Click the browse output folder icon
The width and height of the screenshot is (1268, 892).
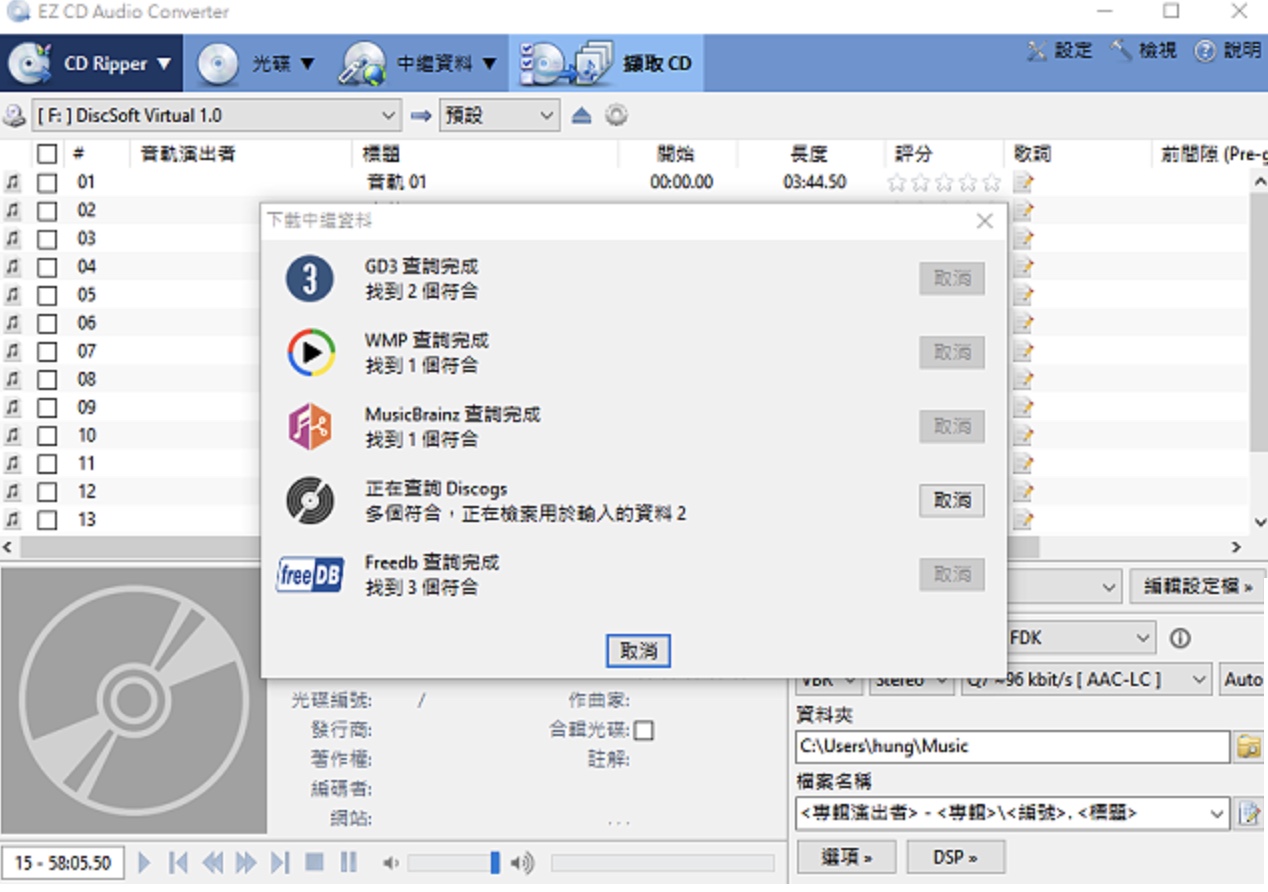click(1248, 747)
